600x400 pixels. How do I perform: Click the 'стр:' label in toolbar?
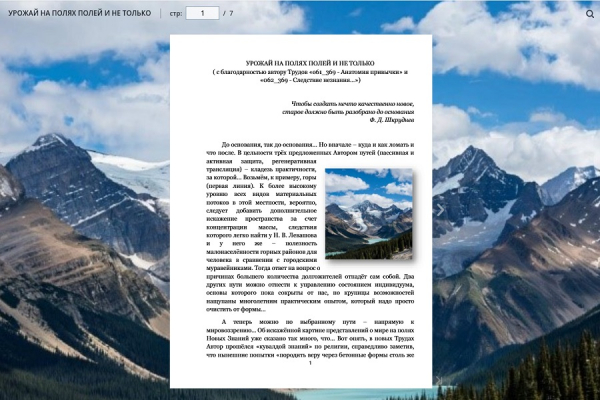176,13
